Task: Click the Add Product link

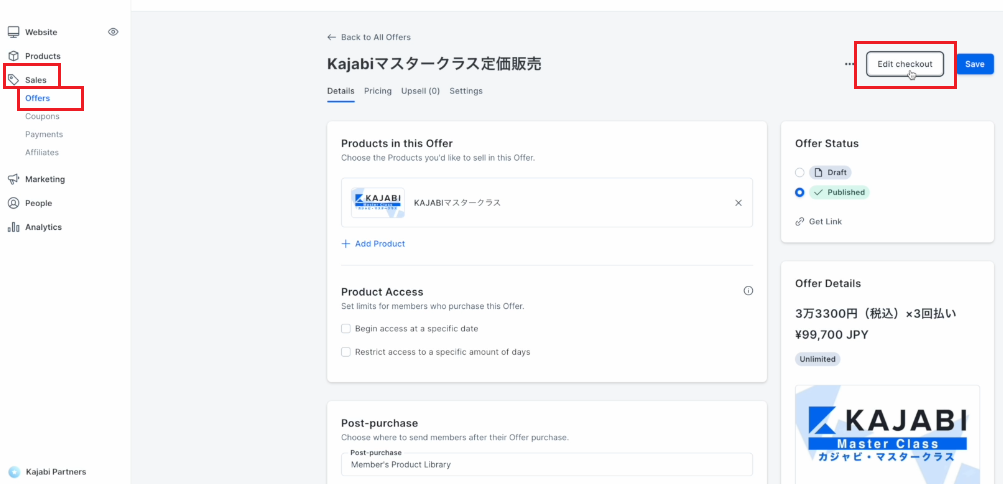Action: tap(380, 244)
